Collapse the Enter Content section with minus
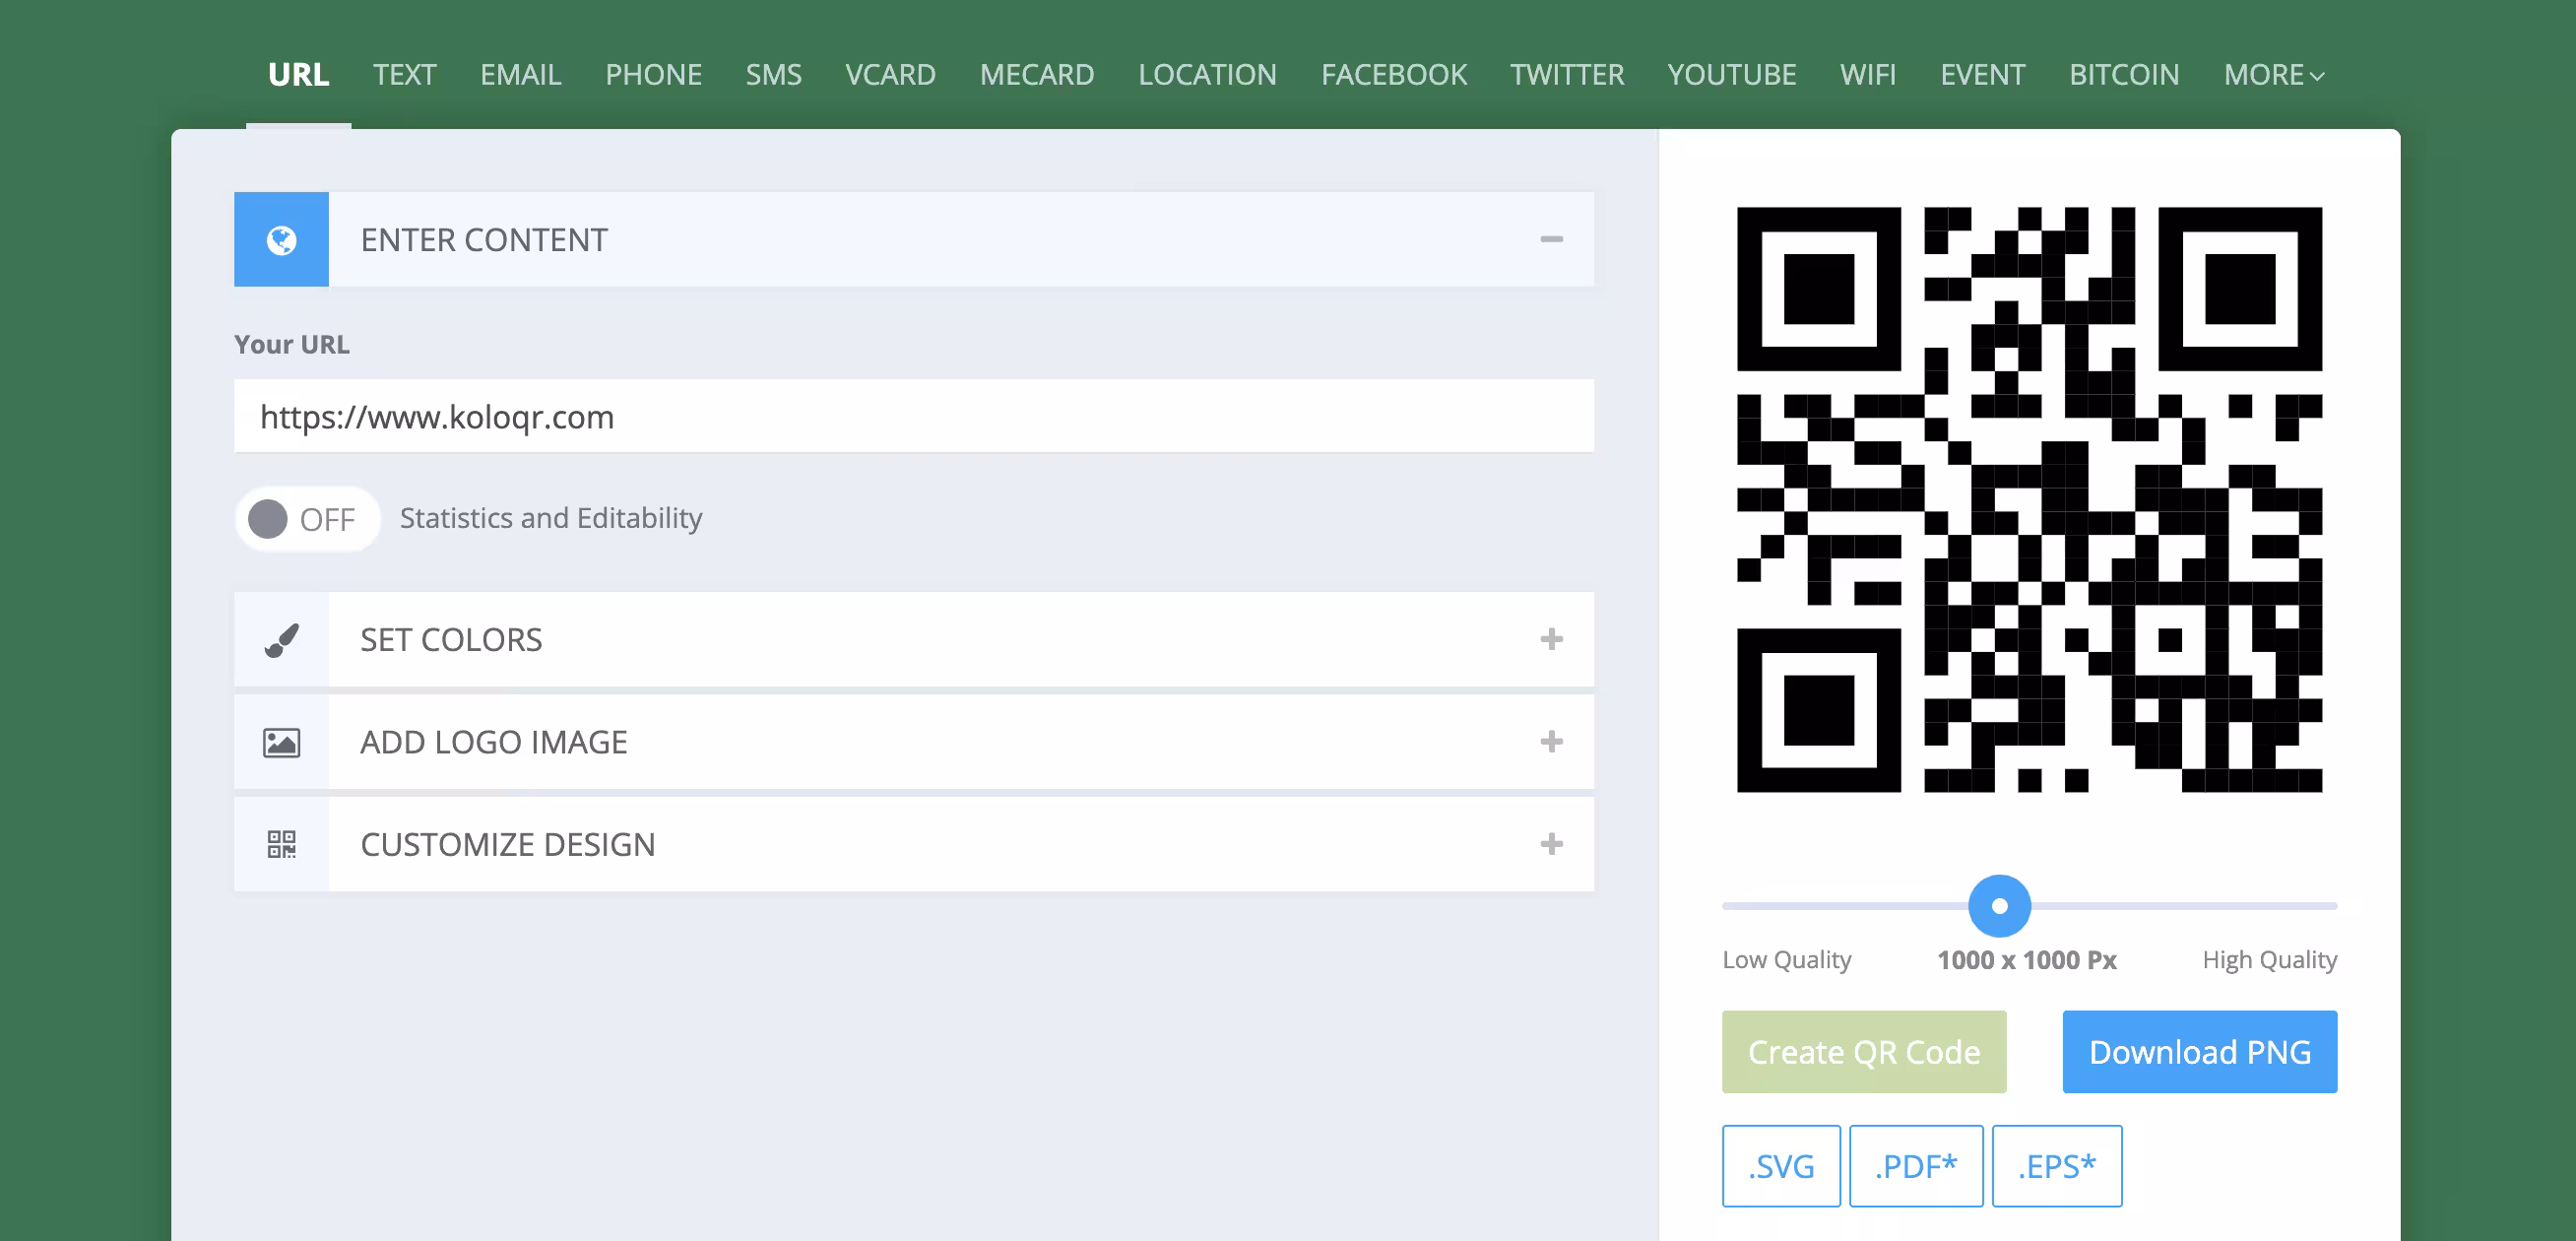 tap(1551, 239)
